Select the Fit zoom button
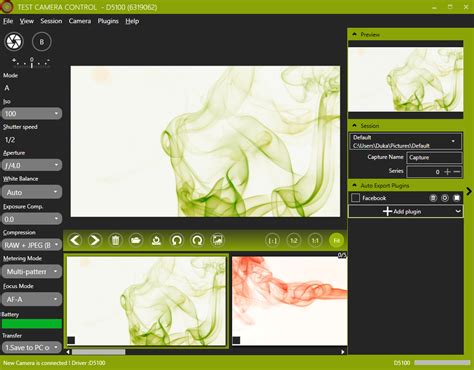 tap(336, 240)
